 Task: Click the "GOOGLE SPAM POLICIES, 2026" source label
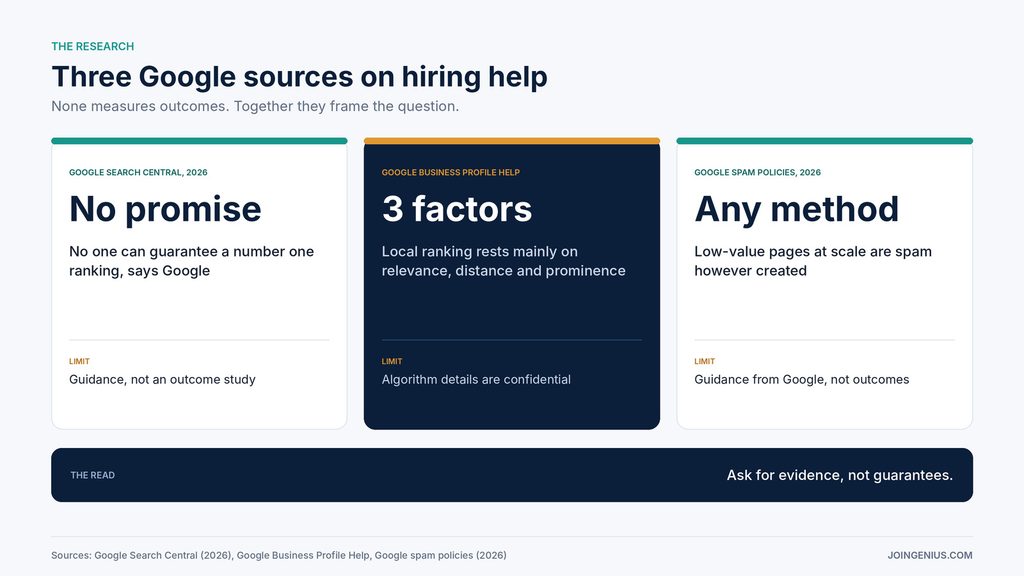758,172
